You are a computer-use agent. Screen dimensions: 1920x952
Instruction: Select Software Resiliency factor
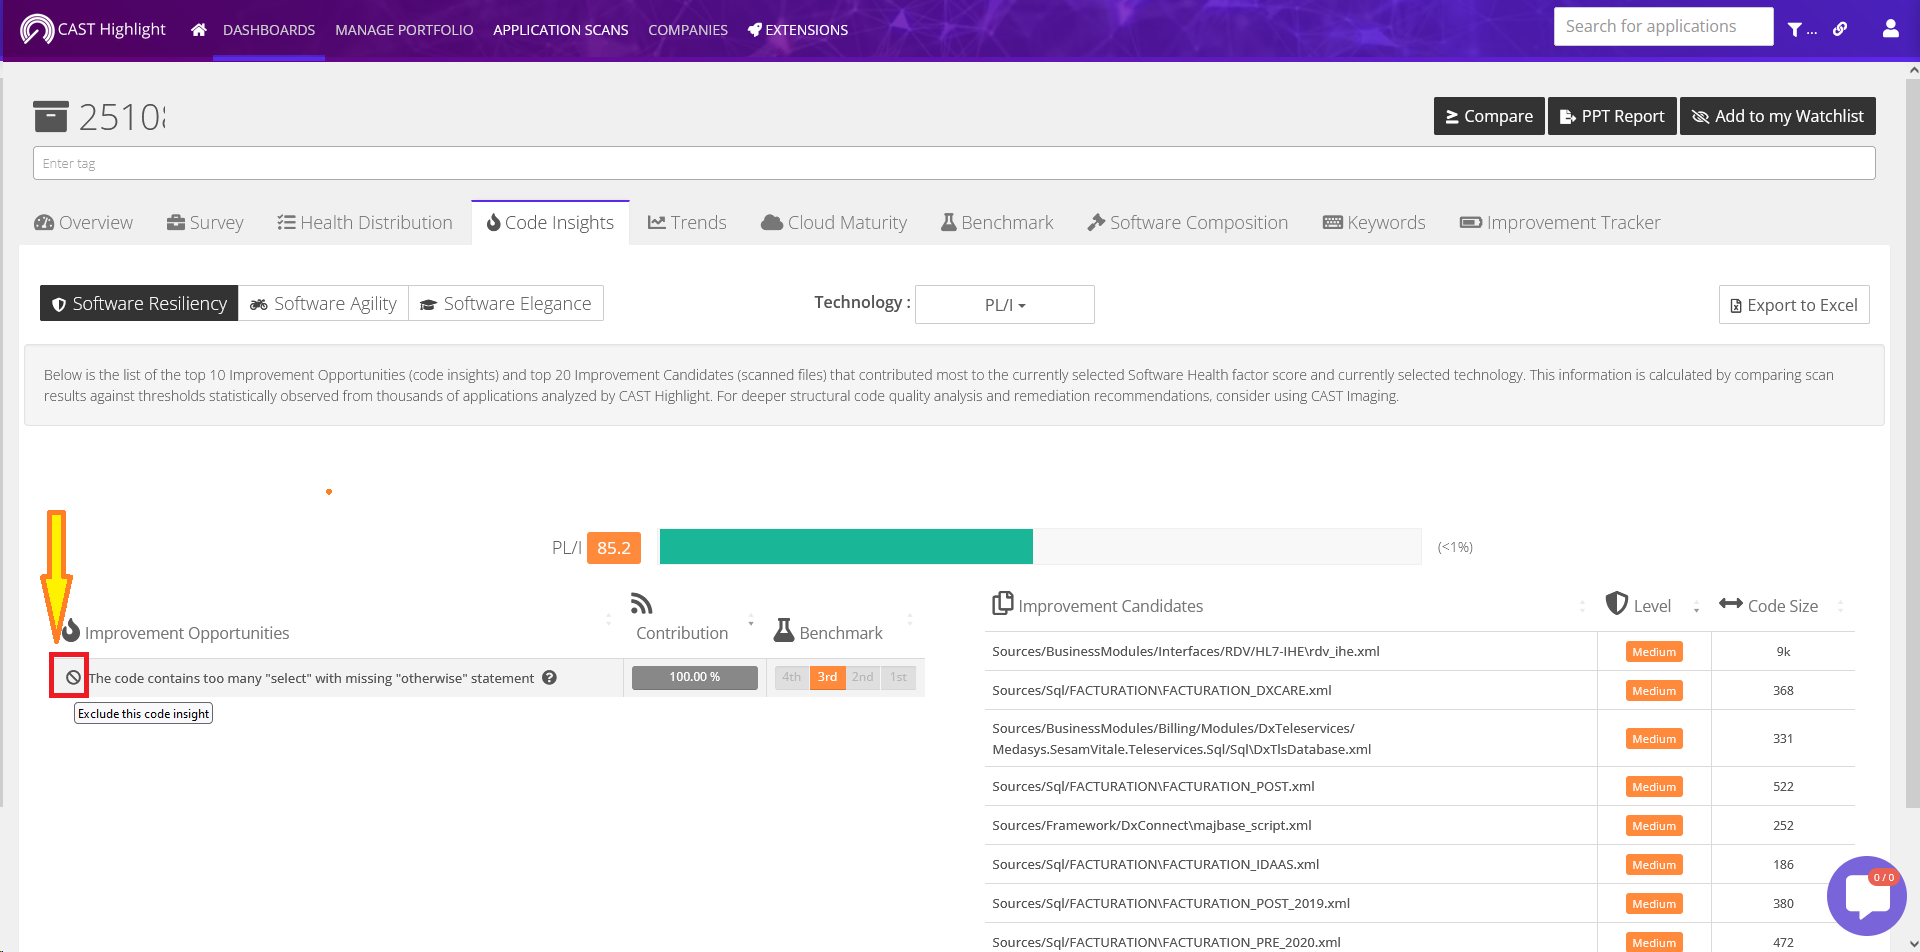[x=139, y=303]
